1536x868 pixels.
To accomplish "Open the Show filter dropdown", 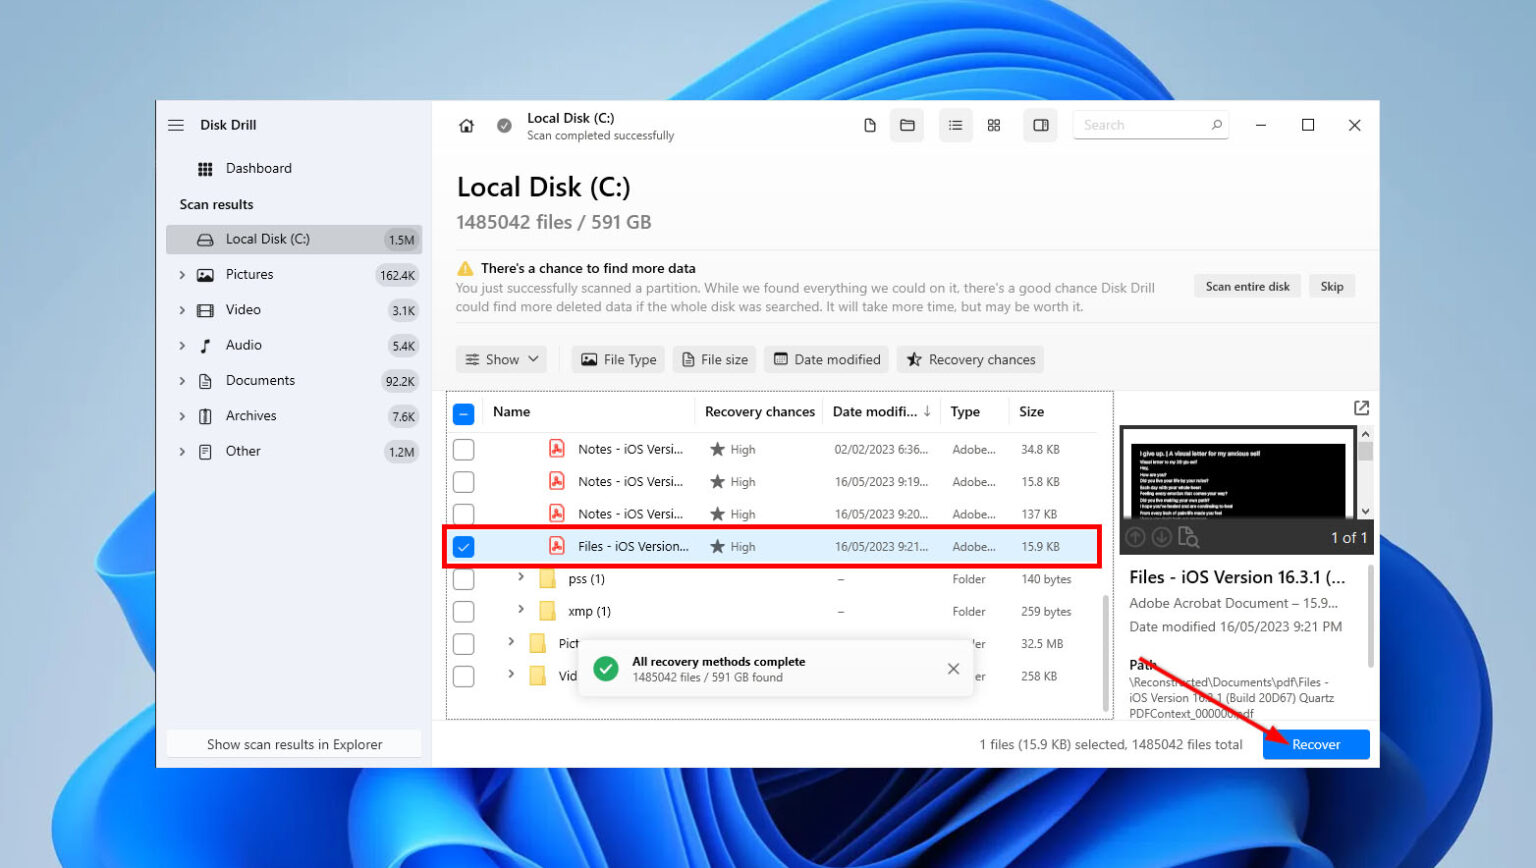I will (501, 359).
